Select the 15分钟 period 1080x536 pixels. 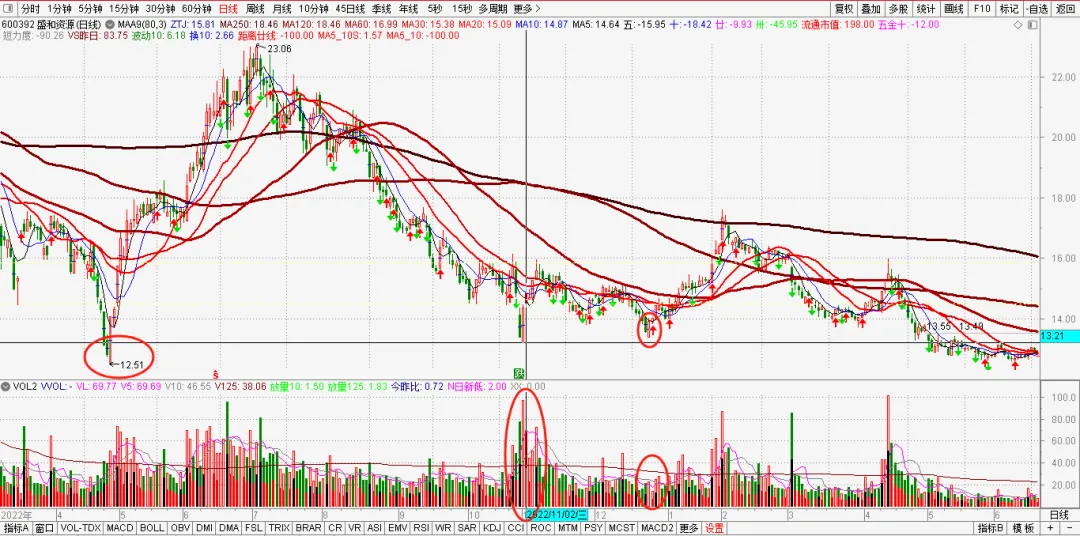(125, 9)
